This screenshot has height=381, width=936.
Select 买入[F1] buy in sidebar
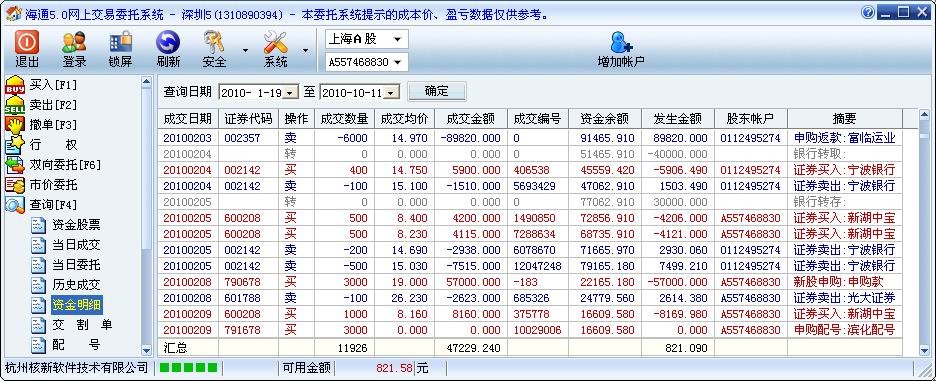pyautogui.click(x=42, y=85)
